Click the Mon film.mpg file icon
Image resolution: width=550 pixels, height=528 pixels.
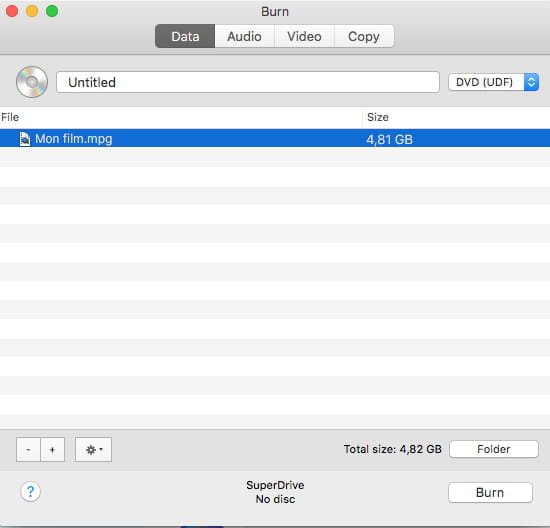point(25,139)
